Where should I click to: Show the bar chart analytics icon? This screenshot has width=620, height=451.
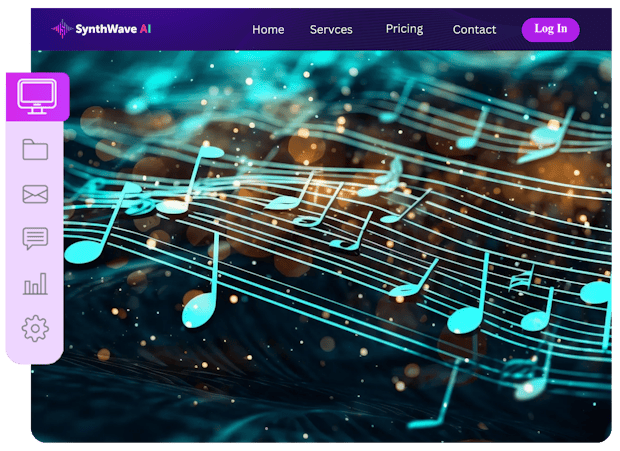35,284
